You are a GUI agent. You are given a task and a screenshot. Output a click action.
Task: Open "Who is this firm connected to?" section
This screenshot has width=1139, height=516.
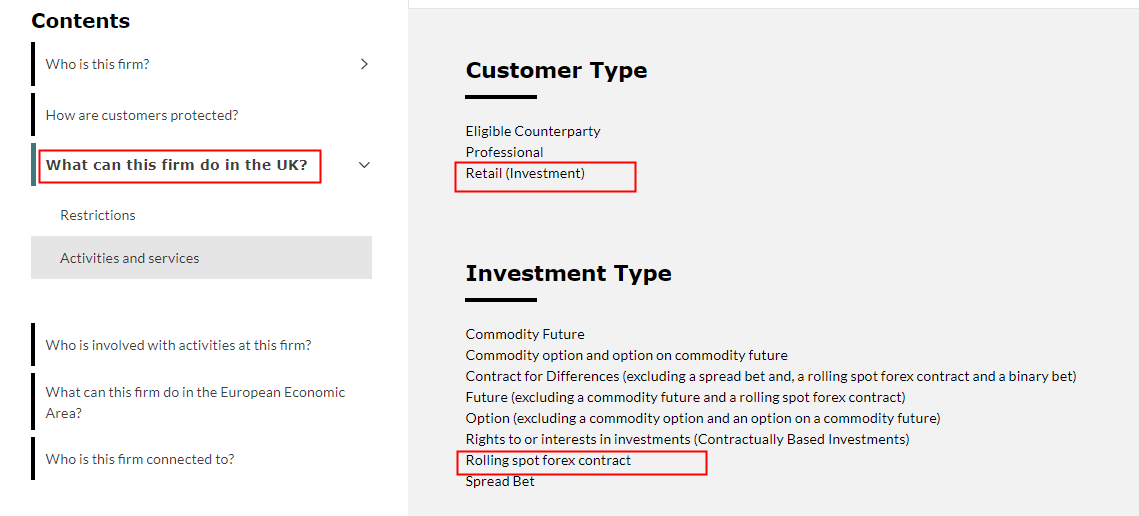140,459
